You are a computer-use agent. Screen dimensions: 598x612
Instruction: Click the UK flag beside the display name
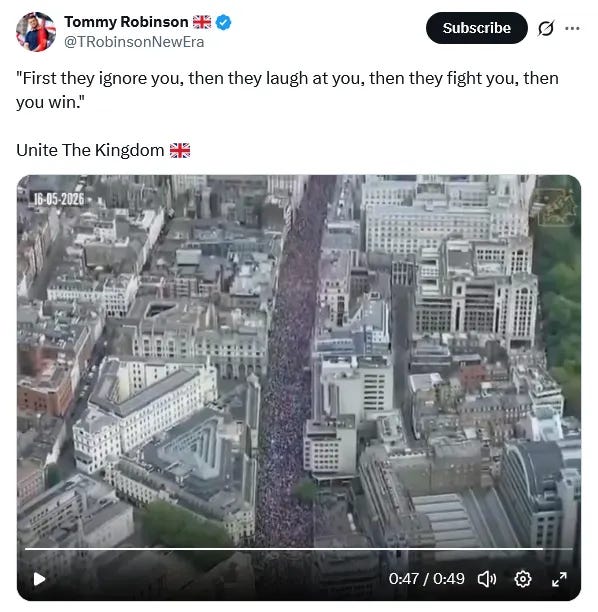coord(202,22)
